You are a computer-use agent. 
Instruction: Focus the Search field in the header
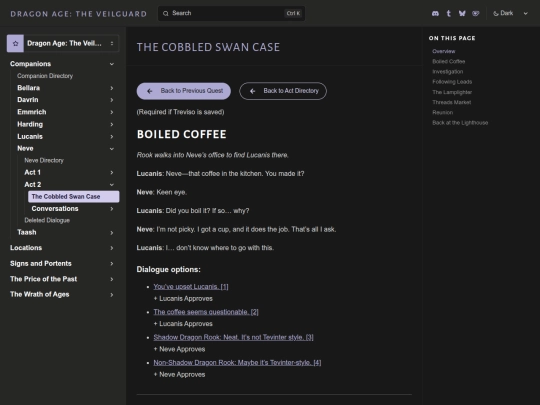[231, 13]
